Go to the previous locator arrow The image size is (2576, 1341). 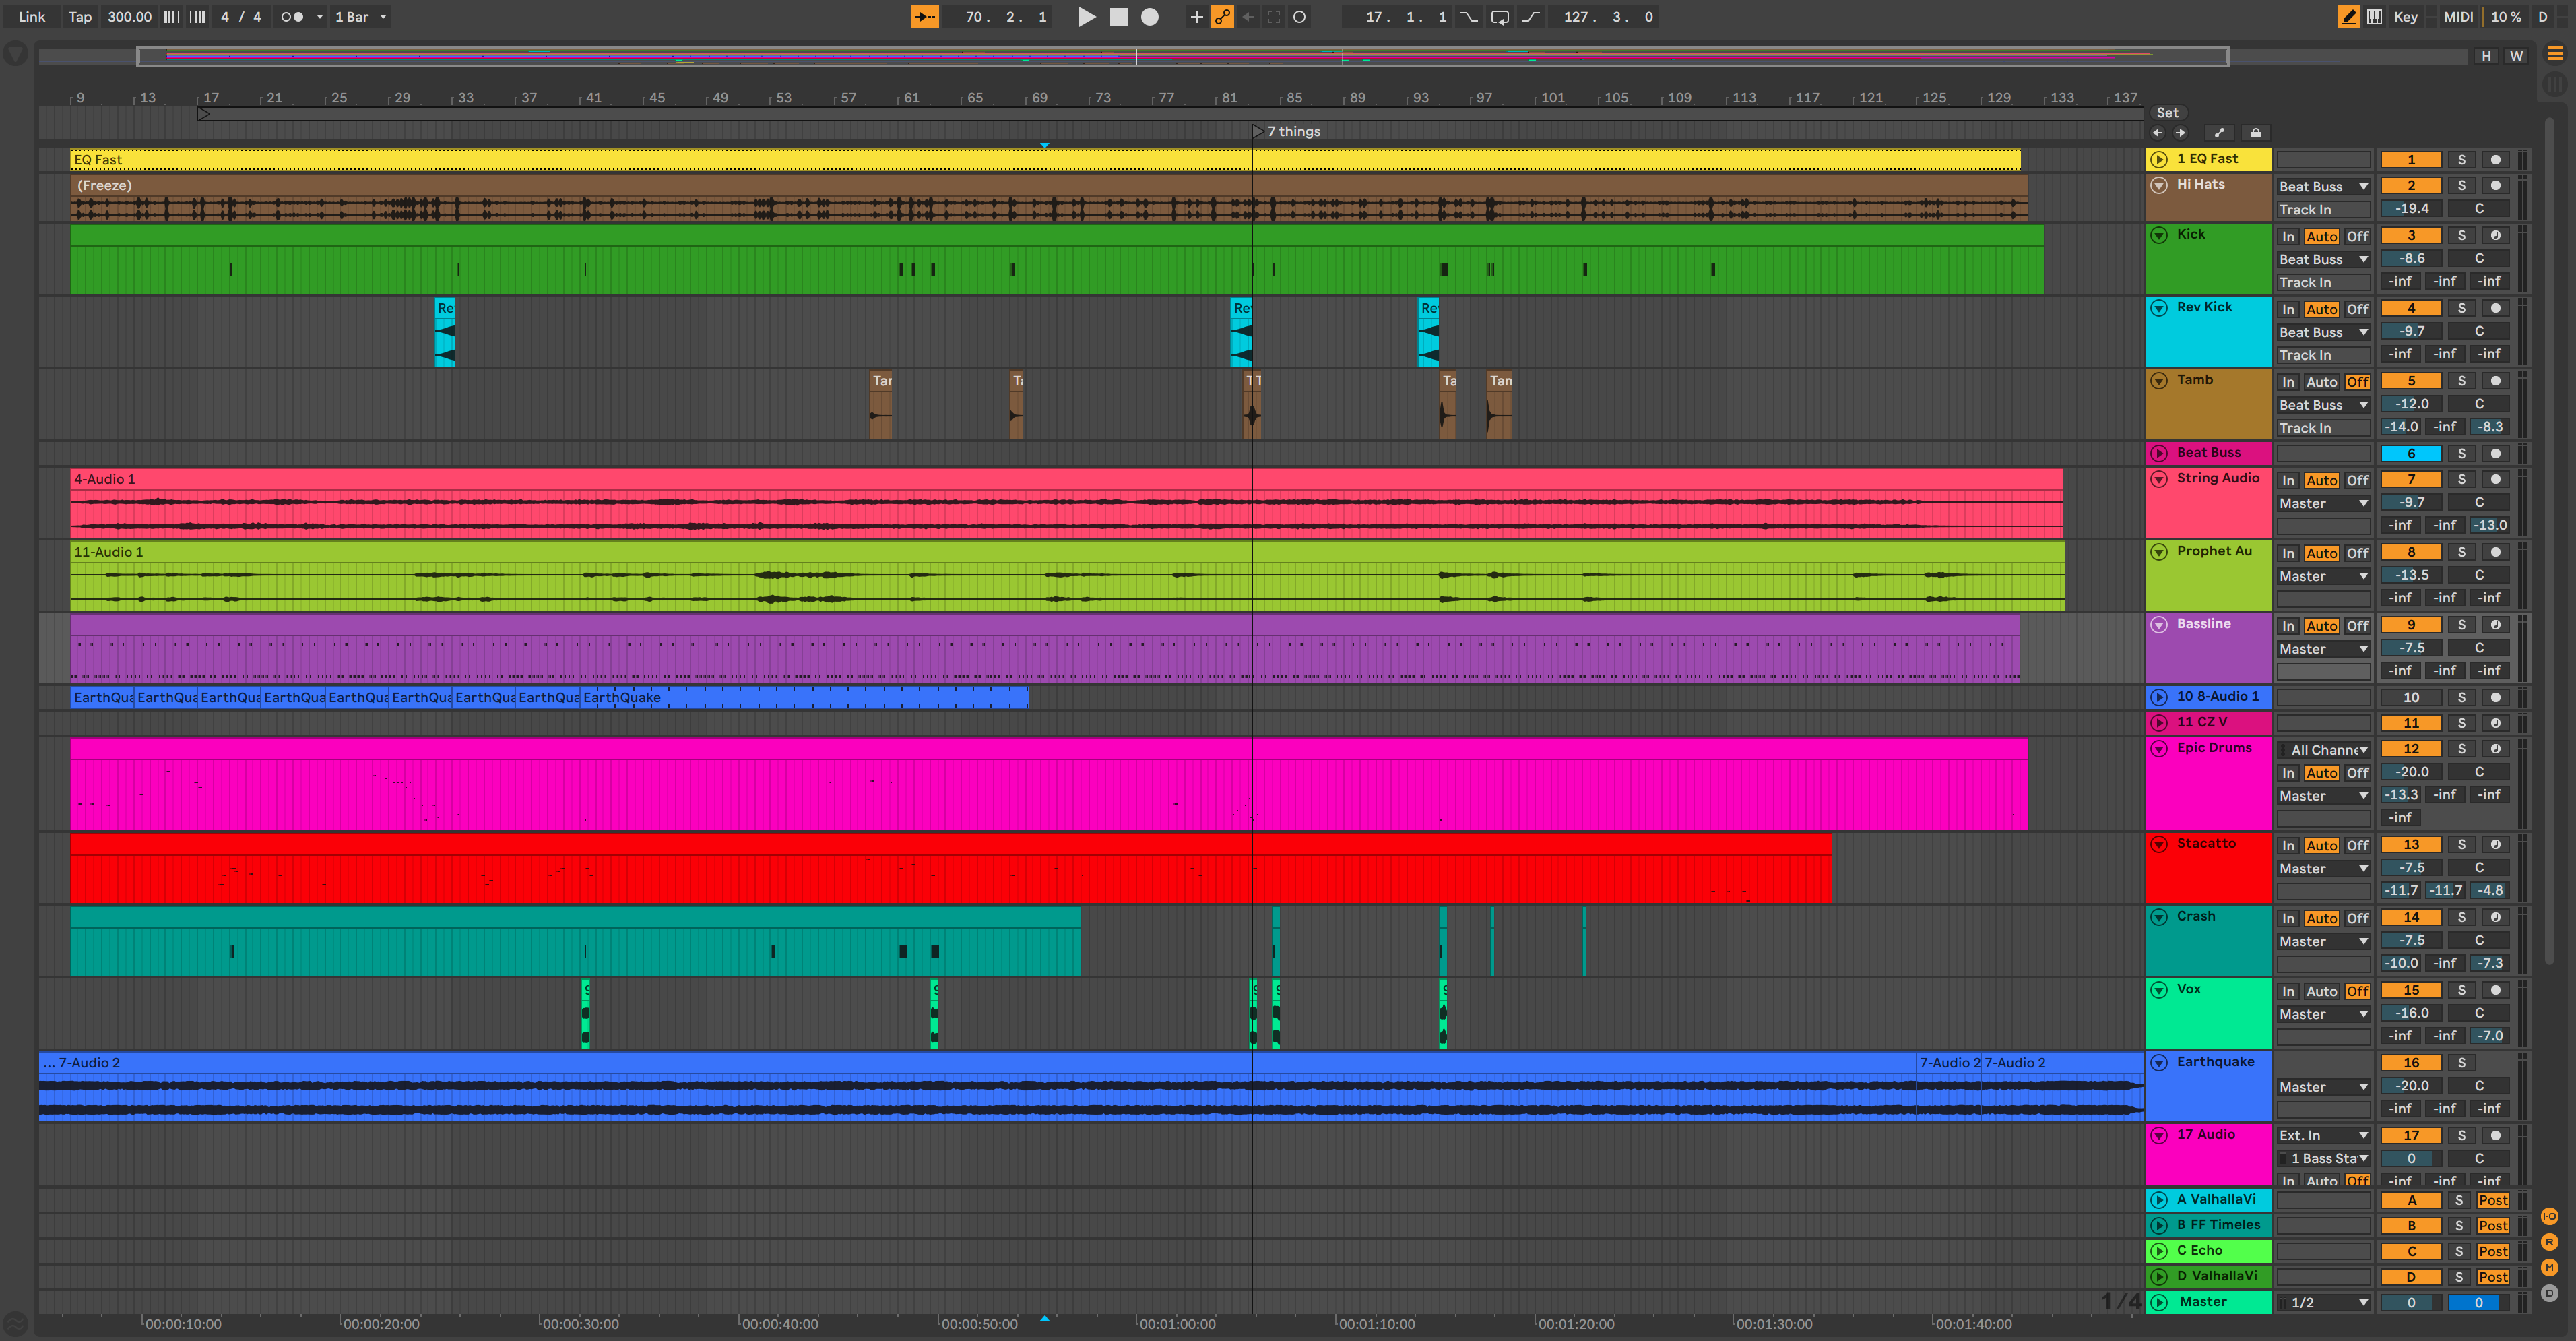pos(2157,133)
